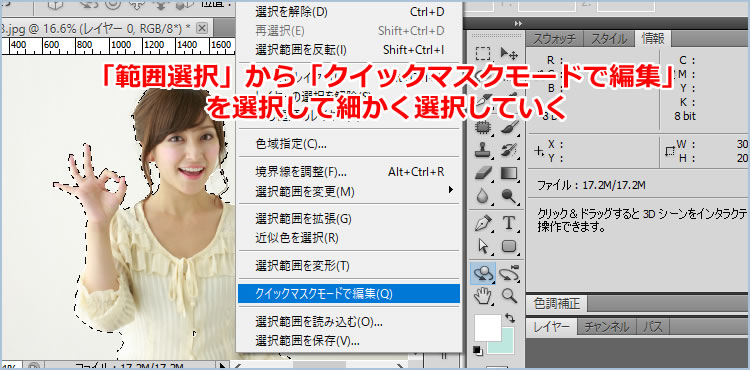Viewport: 750px width, 370px height.
Task: Swap foreground and background colors
Action: (510, 318)
